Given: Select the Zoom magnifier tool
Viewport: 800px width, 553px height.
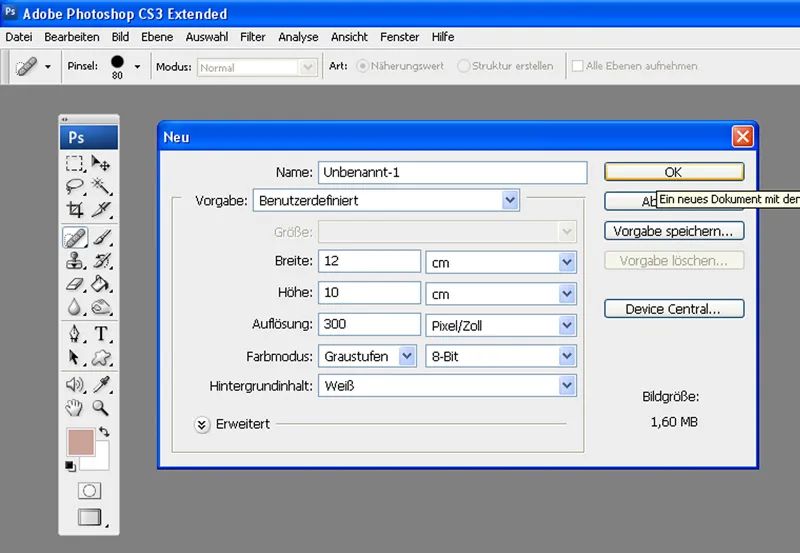Looking at the screenshot, I should (101, 408).
